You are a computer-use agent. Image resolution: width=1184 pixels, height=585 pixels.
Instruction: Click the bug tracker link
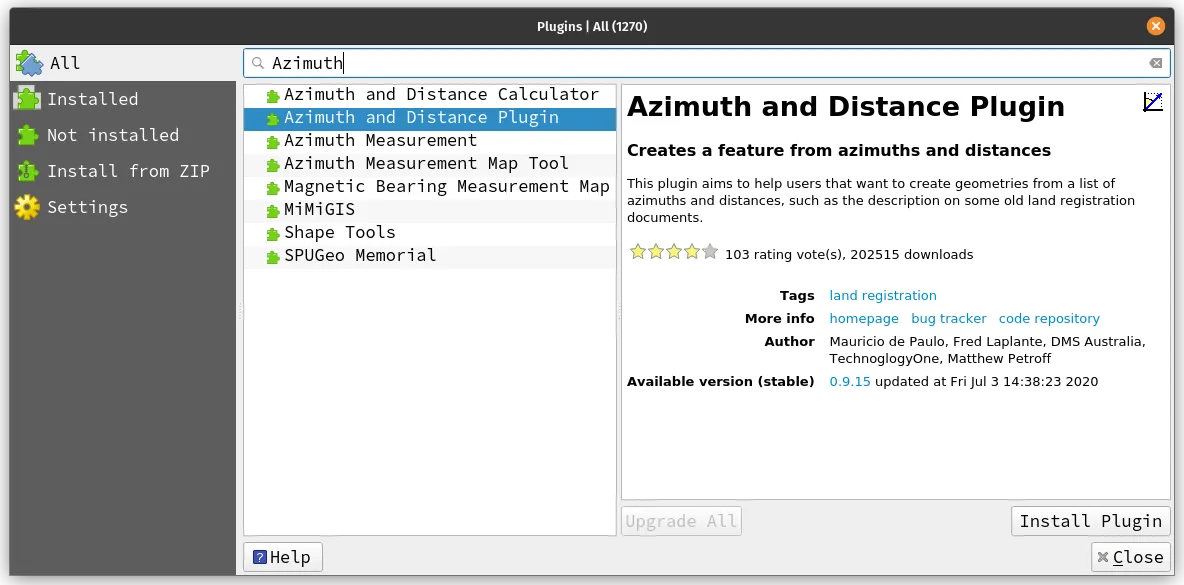click(x=948, y=318)
